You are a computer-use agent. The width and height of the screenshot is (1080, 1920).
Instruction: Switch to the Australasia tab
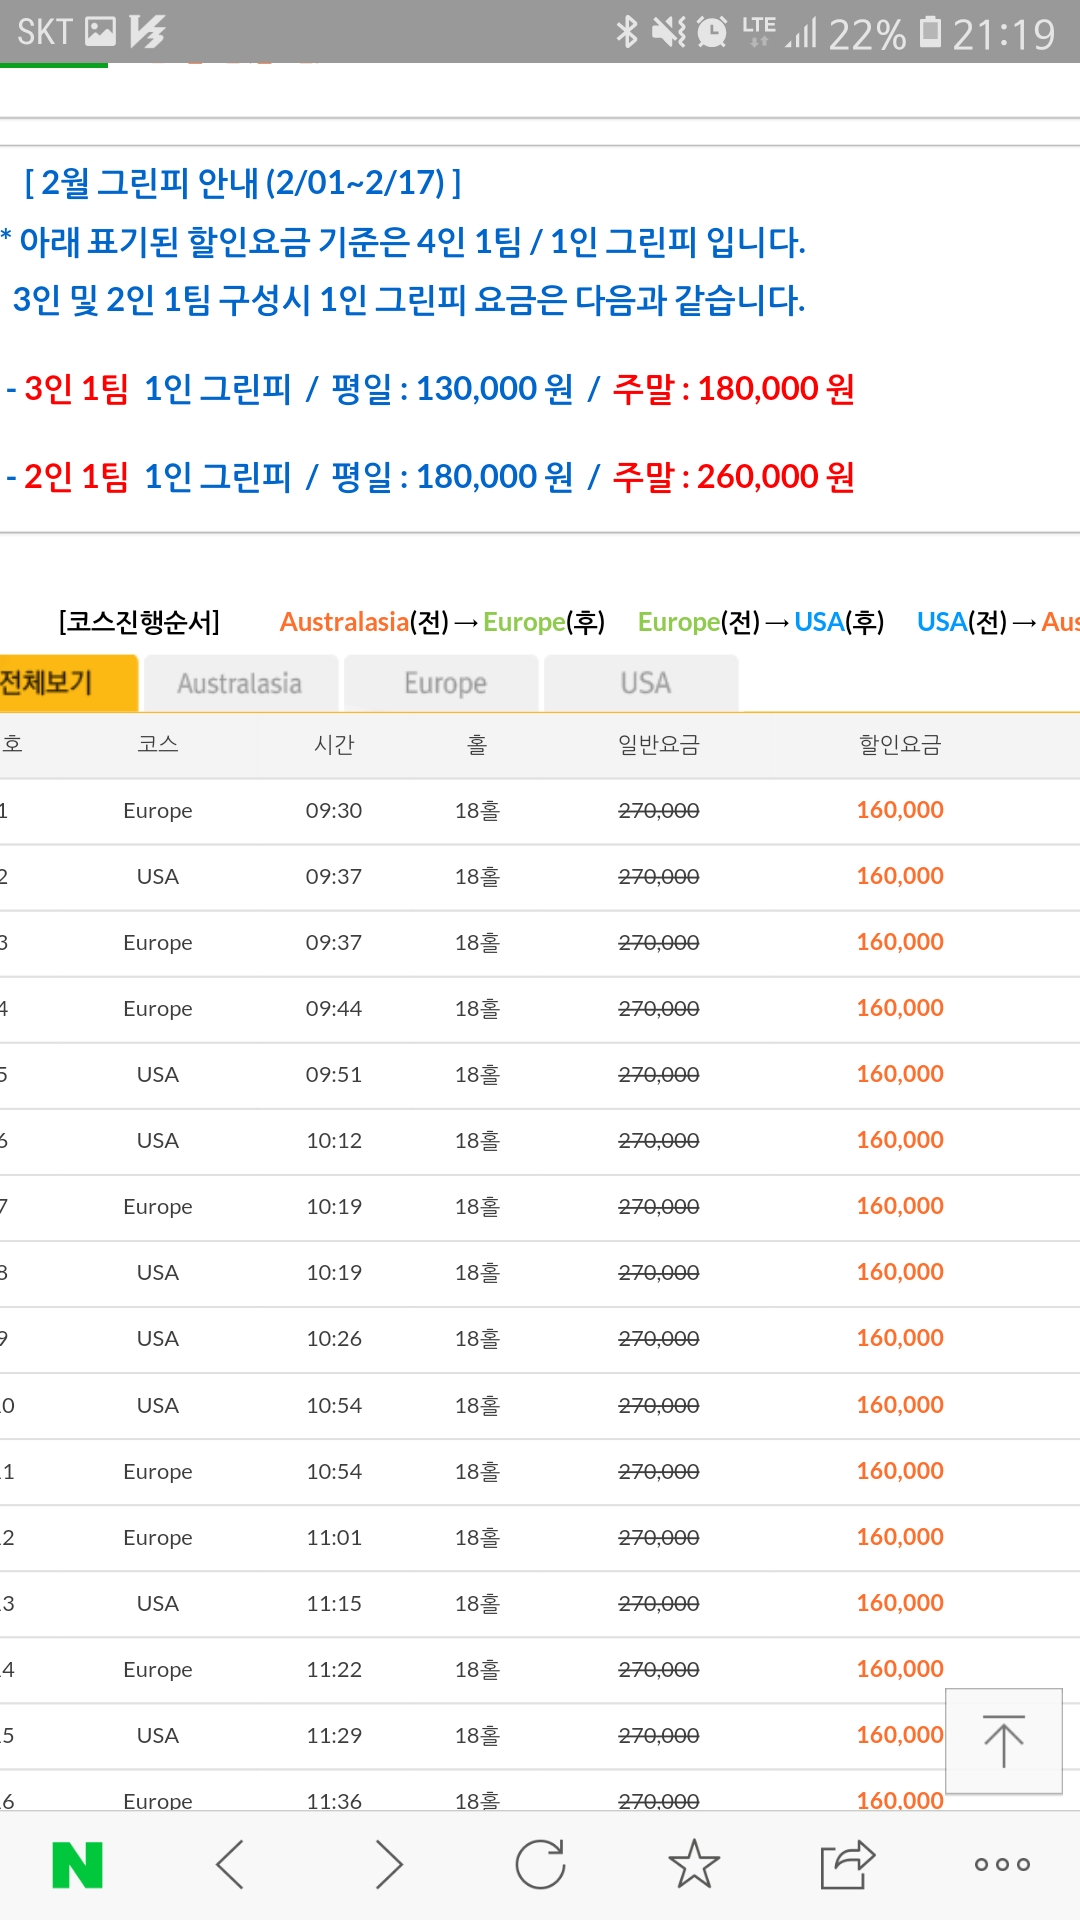point(240,684)
